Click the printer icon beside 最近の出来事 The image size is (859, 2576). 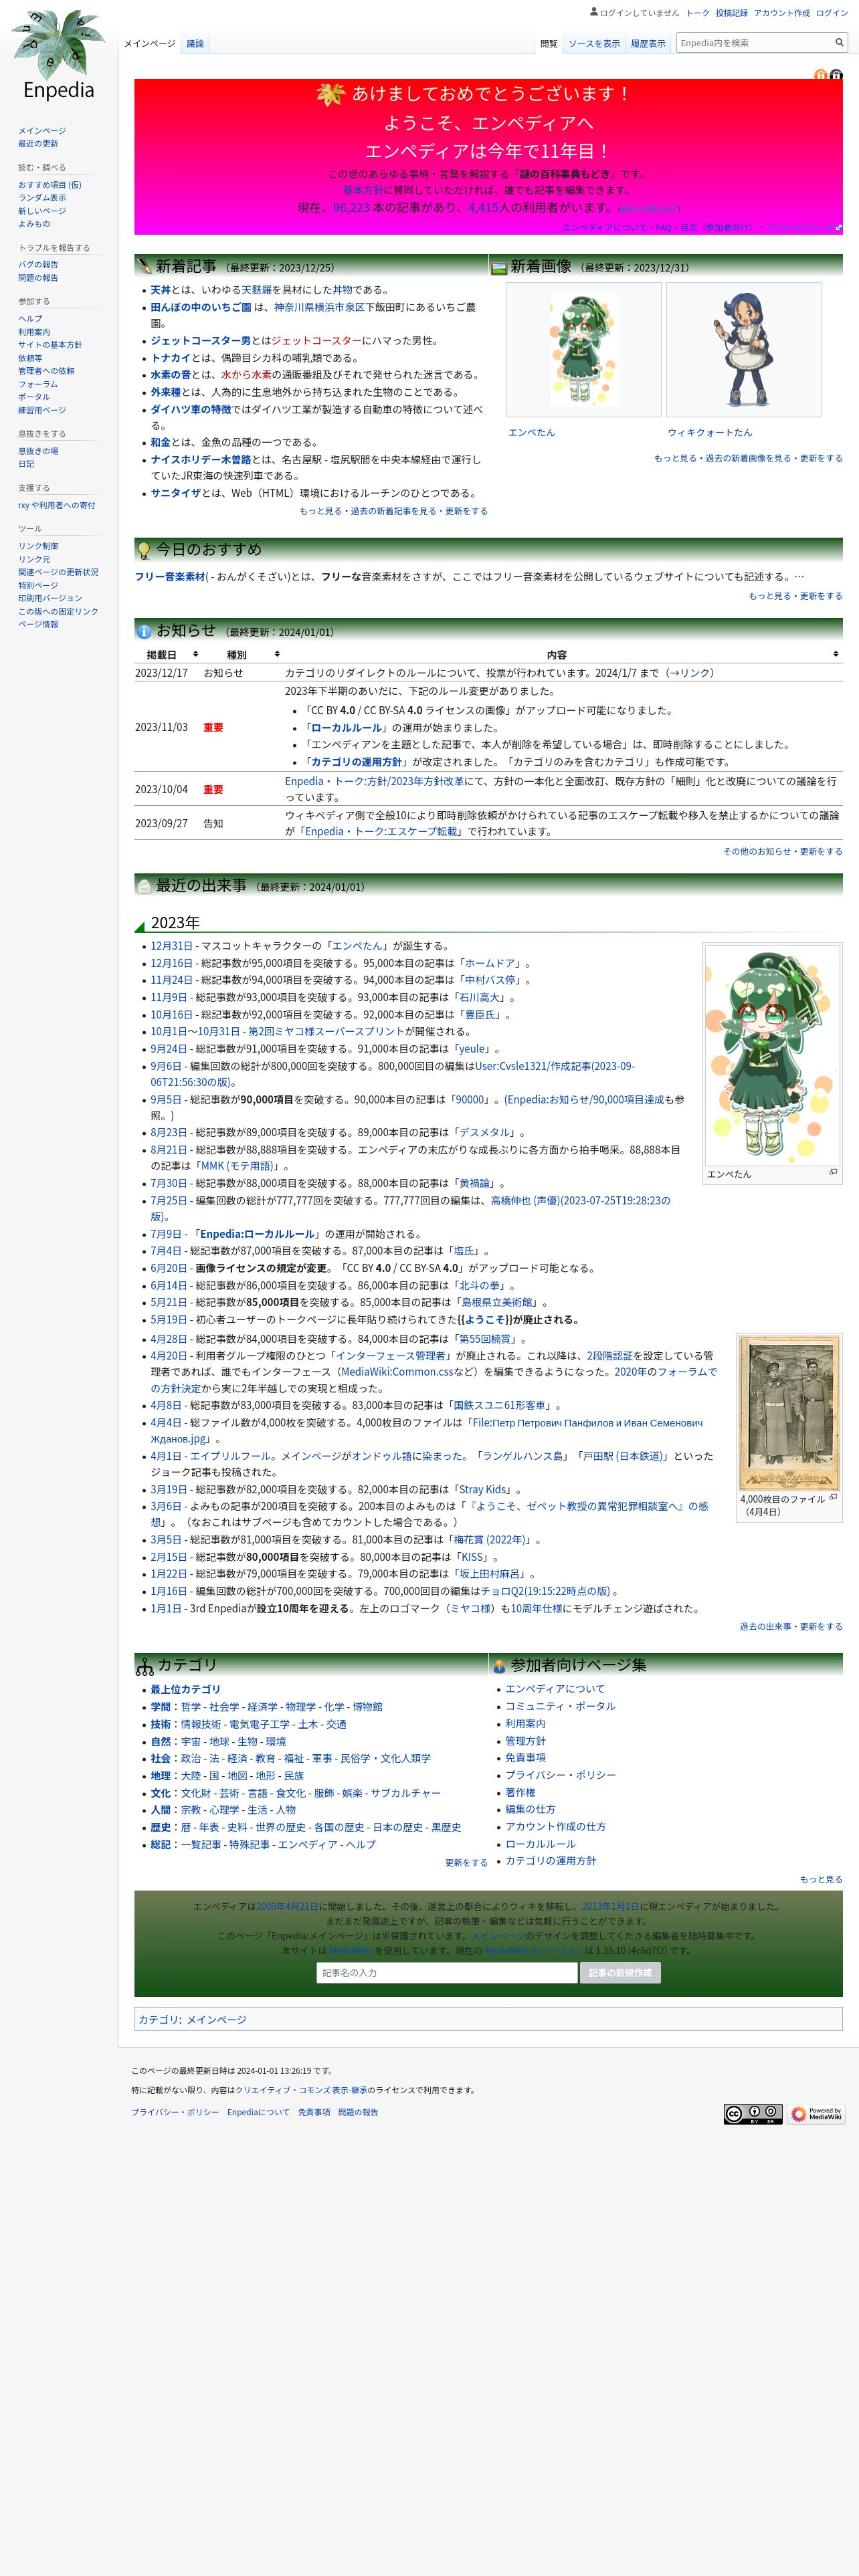click(x=144, y=886)
